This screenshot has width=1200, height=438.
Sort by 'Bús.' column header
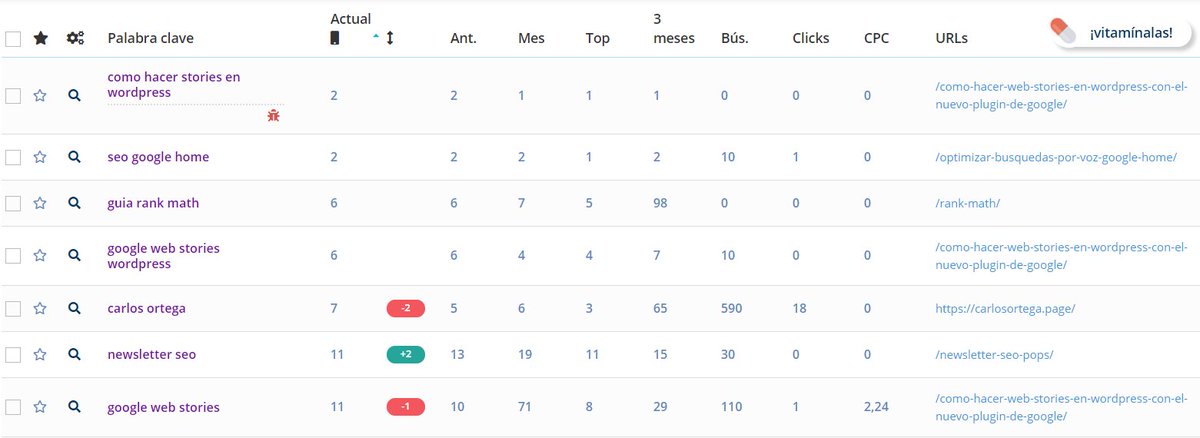click(x=735, y=38)
